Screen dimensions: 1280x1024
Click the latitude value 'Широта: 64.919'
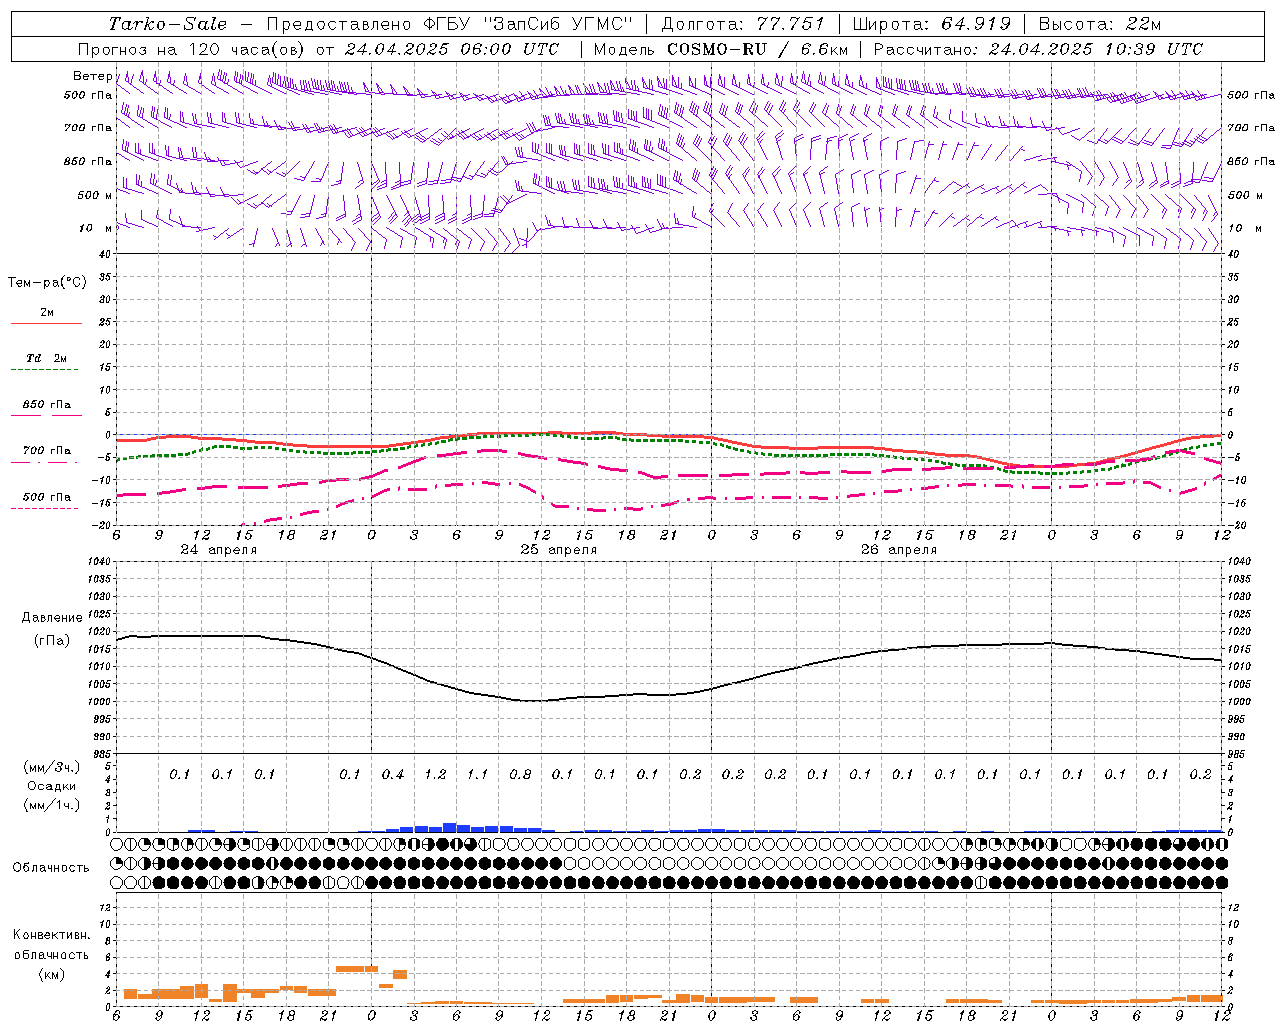(x=931, y=24)
